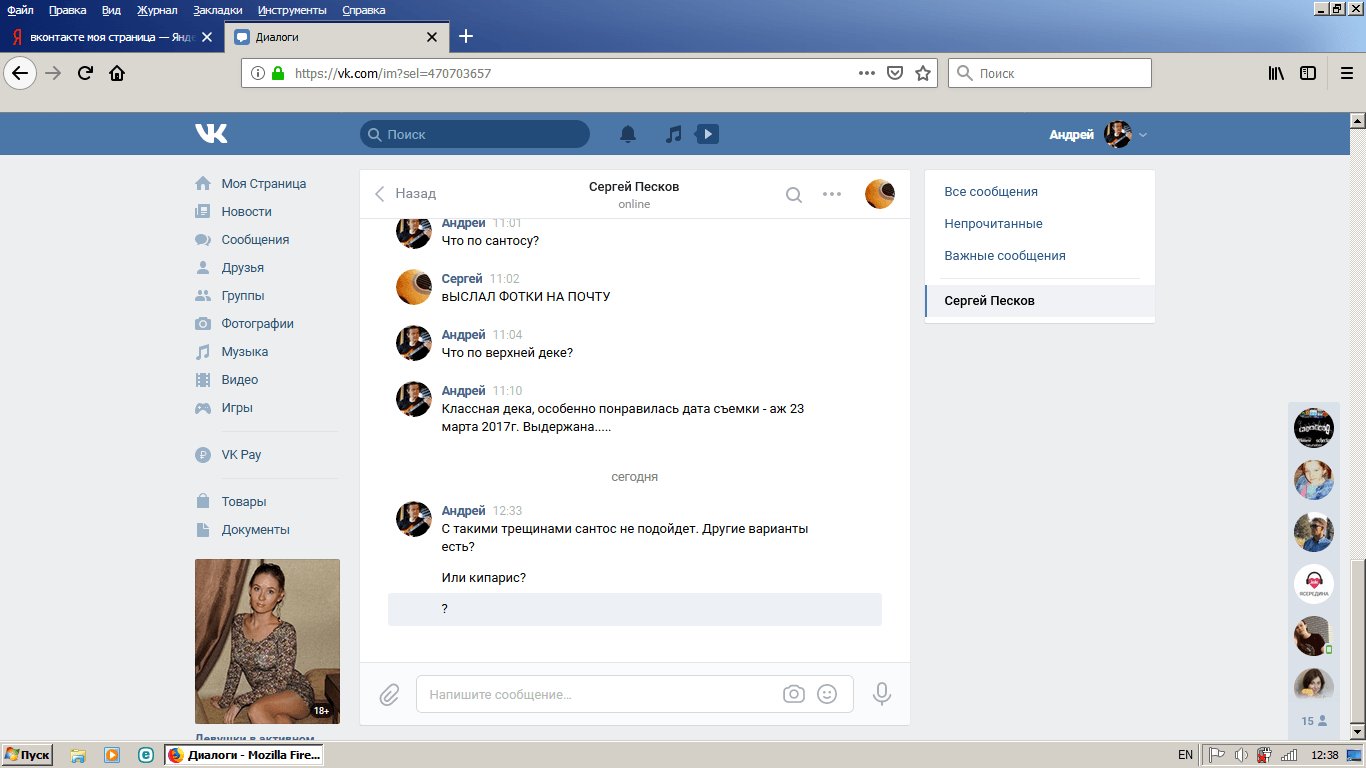The height and width of the screenshot is (768, 1366).
Task: Open the address bar page actions menu
Action: (867, 73)
